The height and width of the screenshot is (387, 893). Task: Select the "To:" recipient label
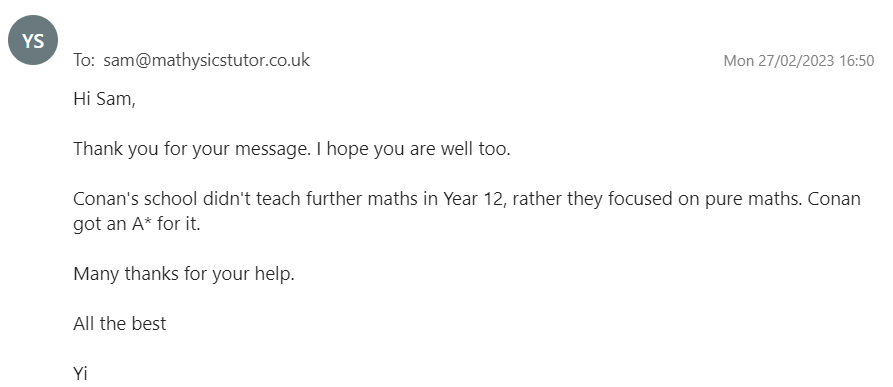[x=84, y=60]
